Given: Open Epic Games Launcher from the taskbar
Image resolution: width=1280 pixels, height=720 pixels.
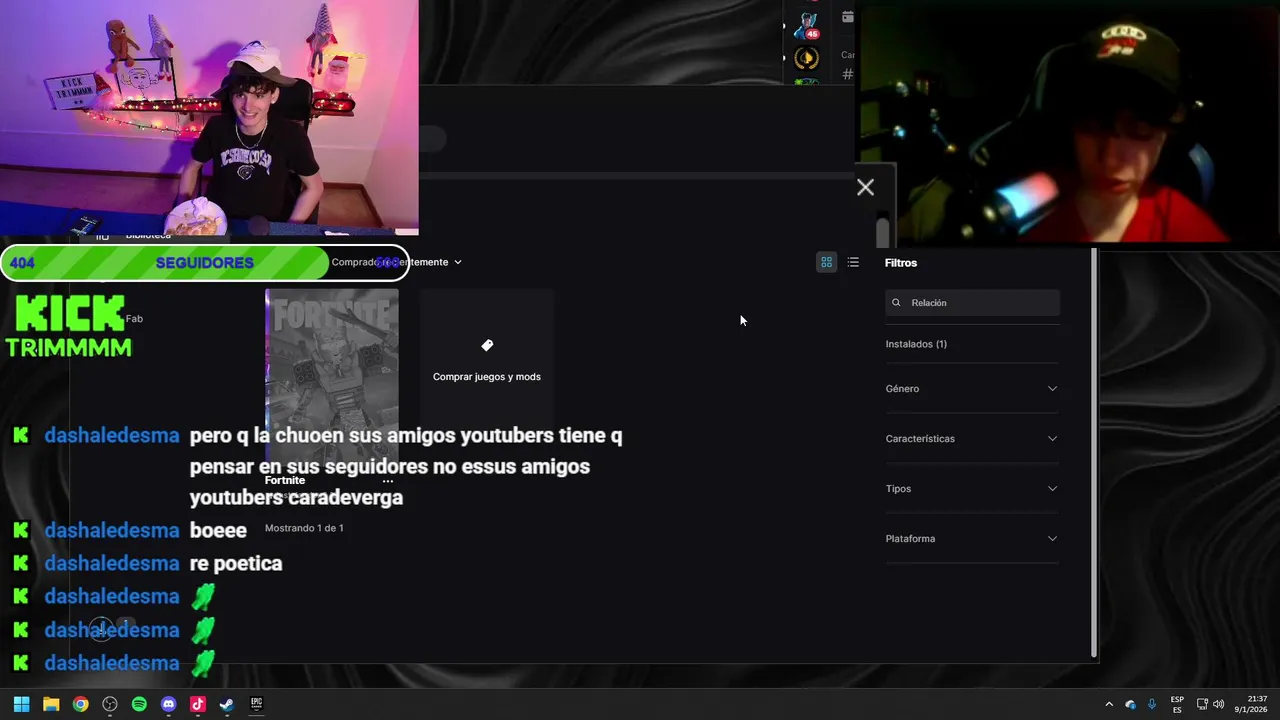Looking at the screenshot, I should click(256, 704).
